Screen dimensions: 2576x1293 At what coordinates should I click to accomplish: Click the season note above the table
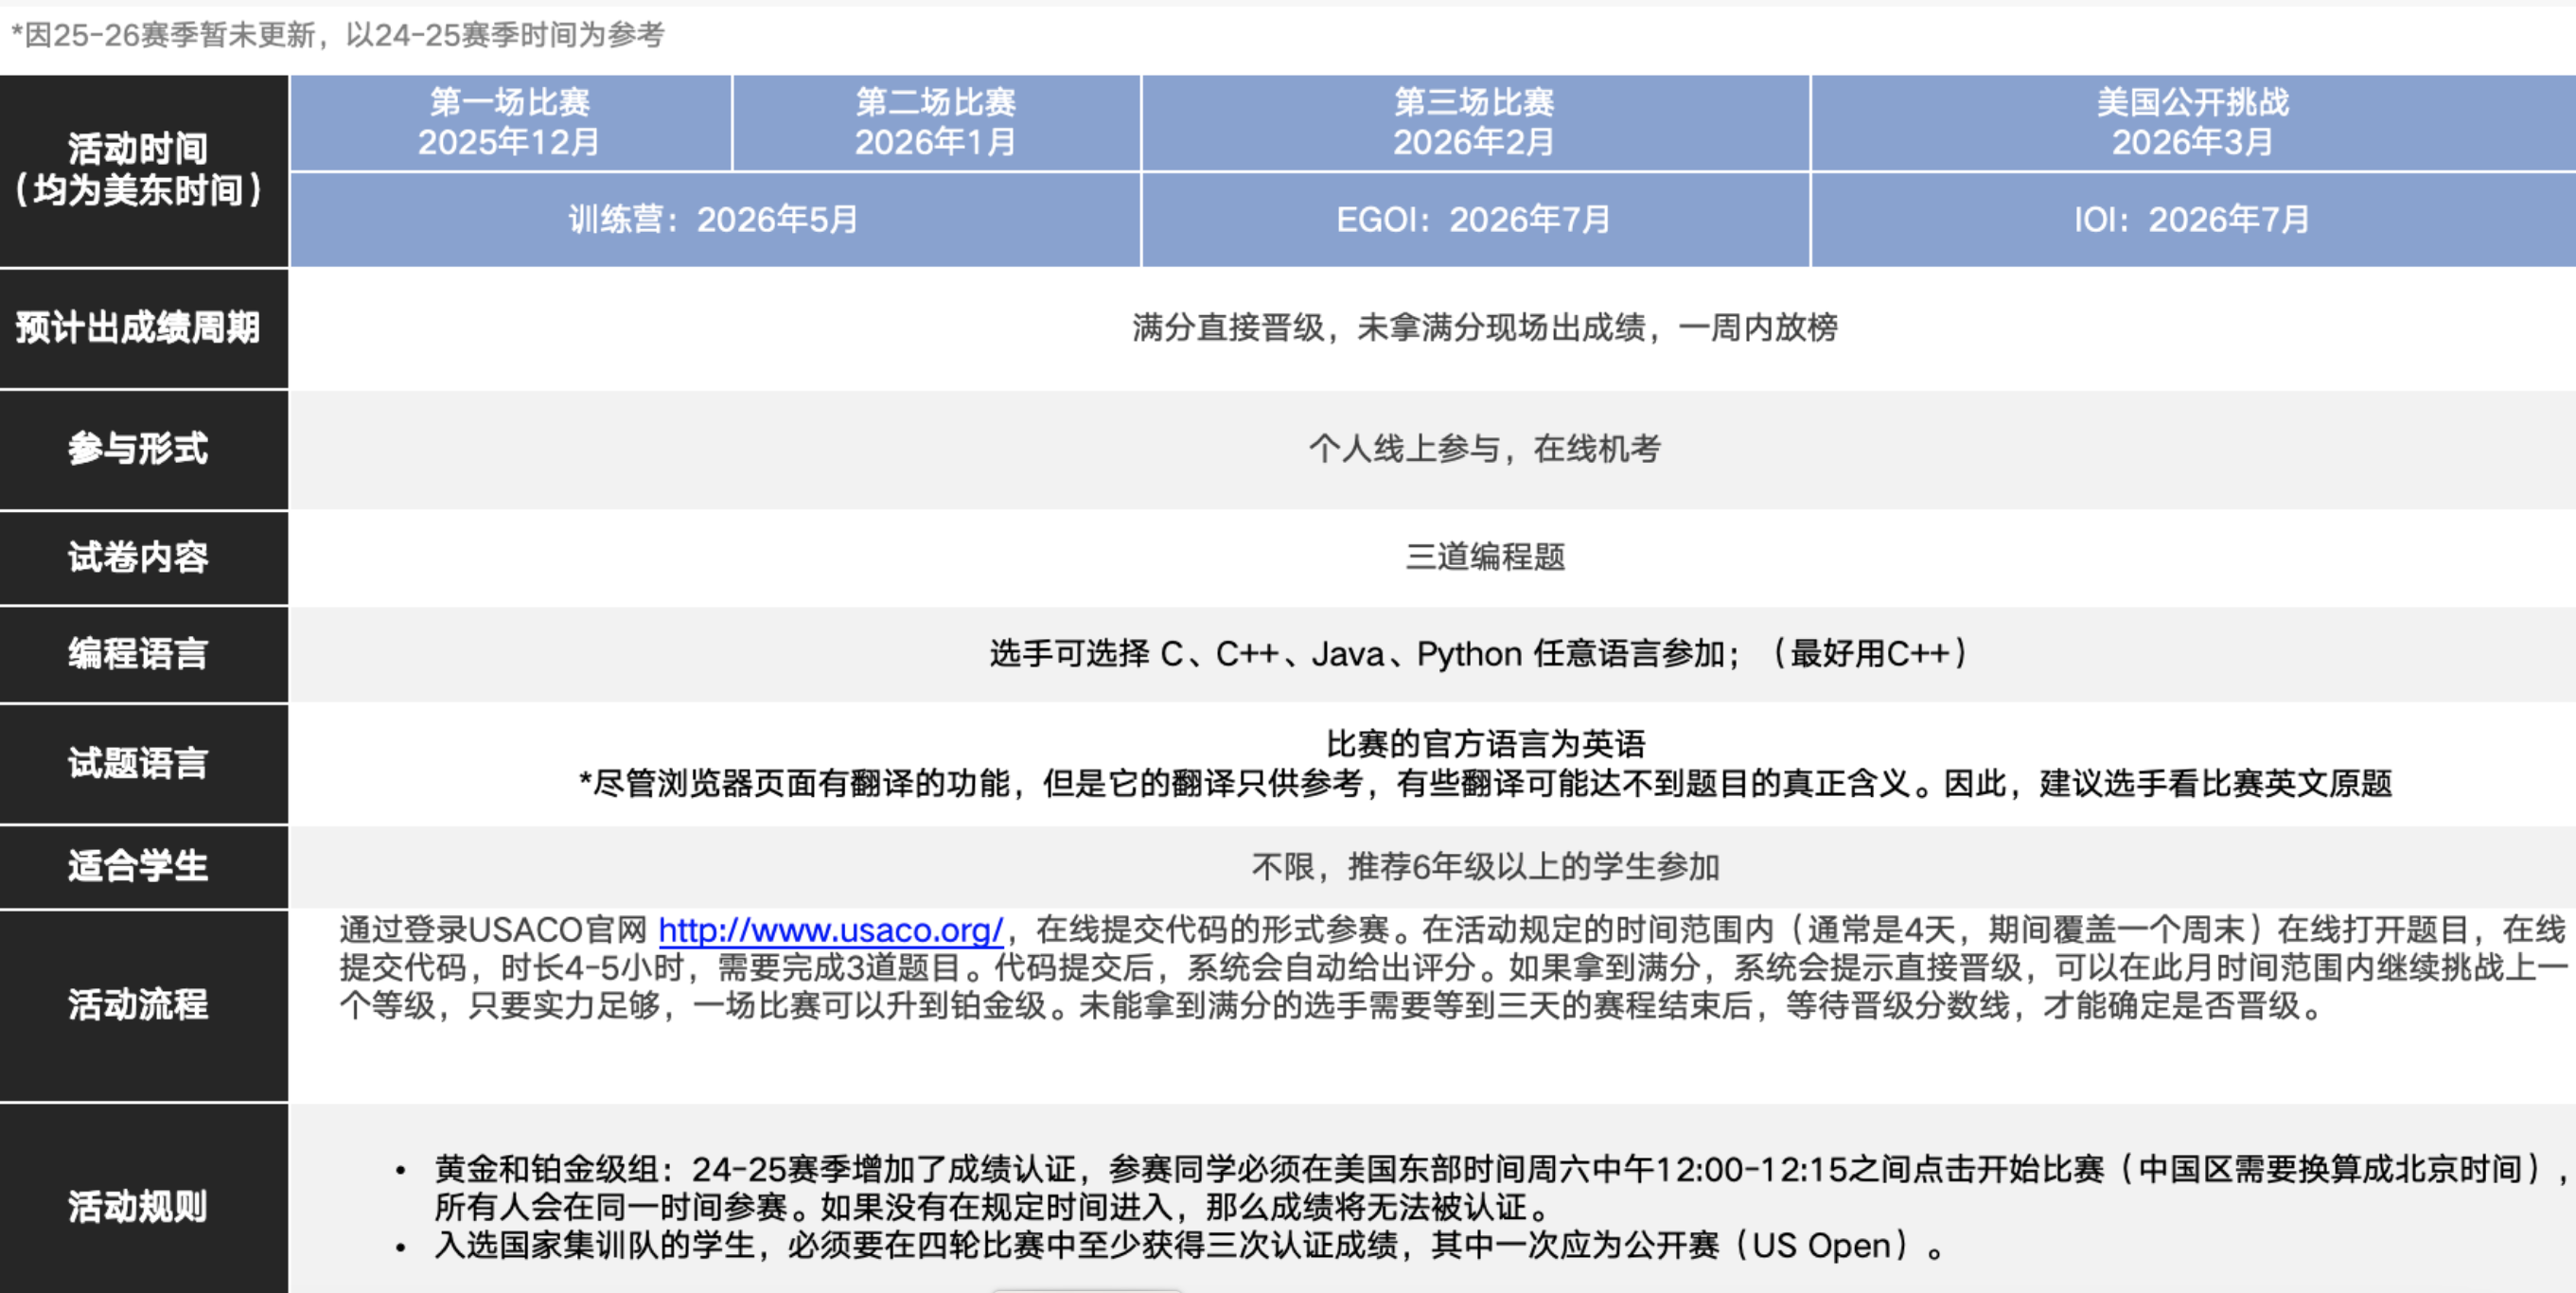[337, 35]
